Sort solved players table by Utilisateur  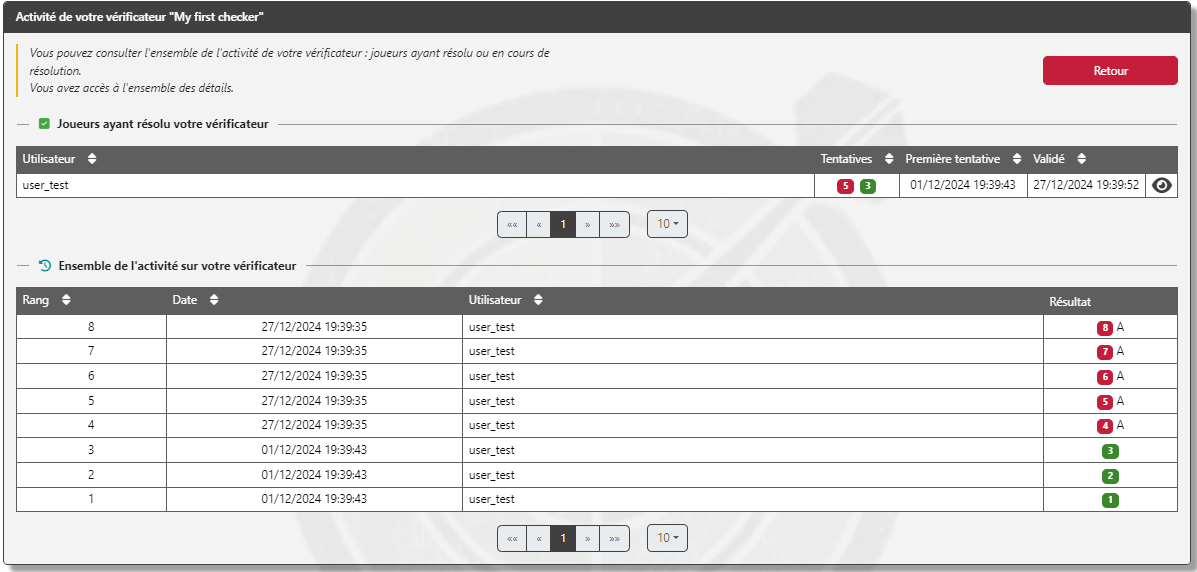tap(92, 159)
